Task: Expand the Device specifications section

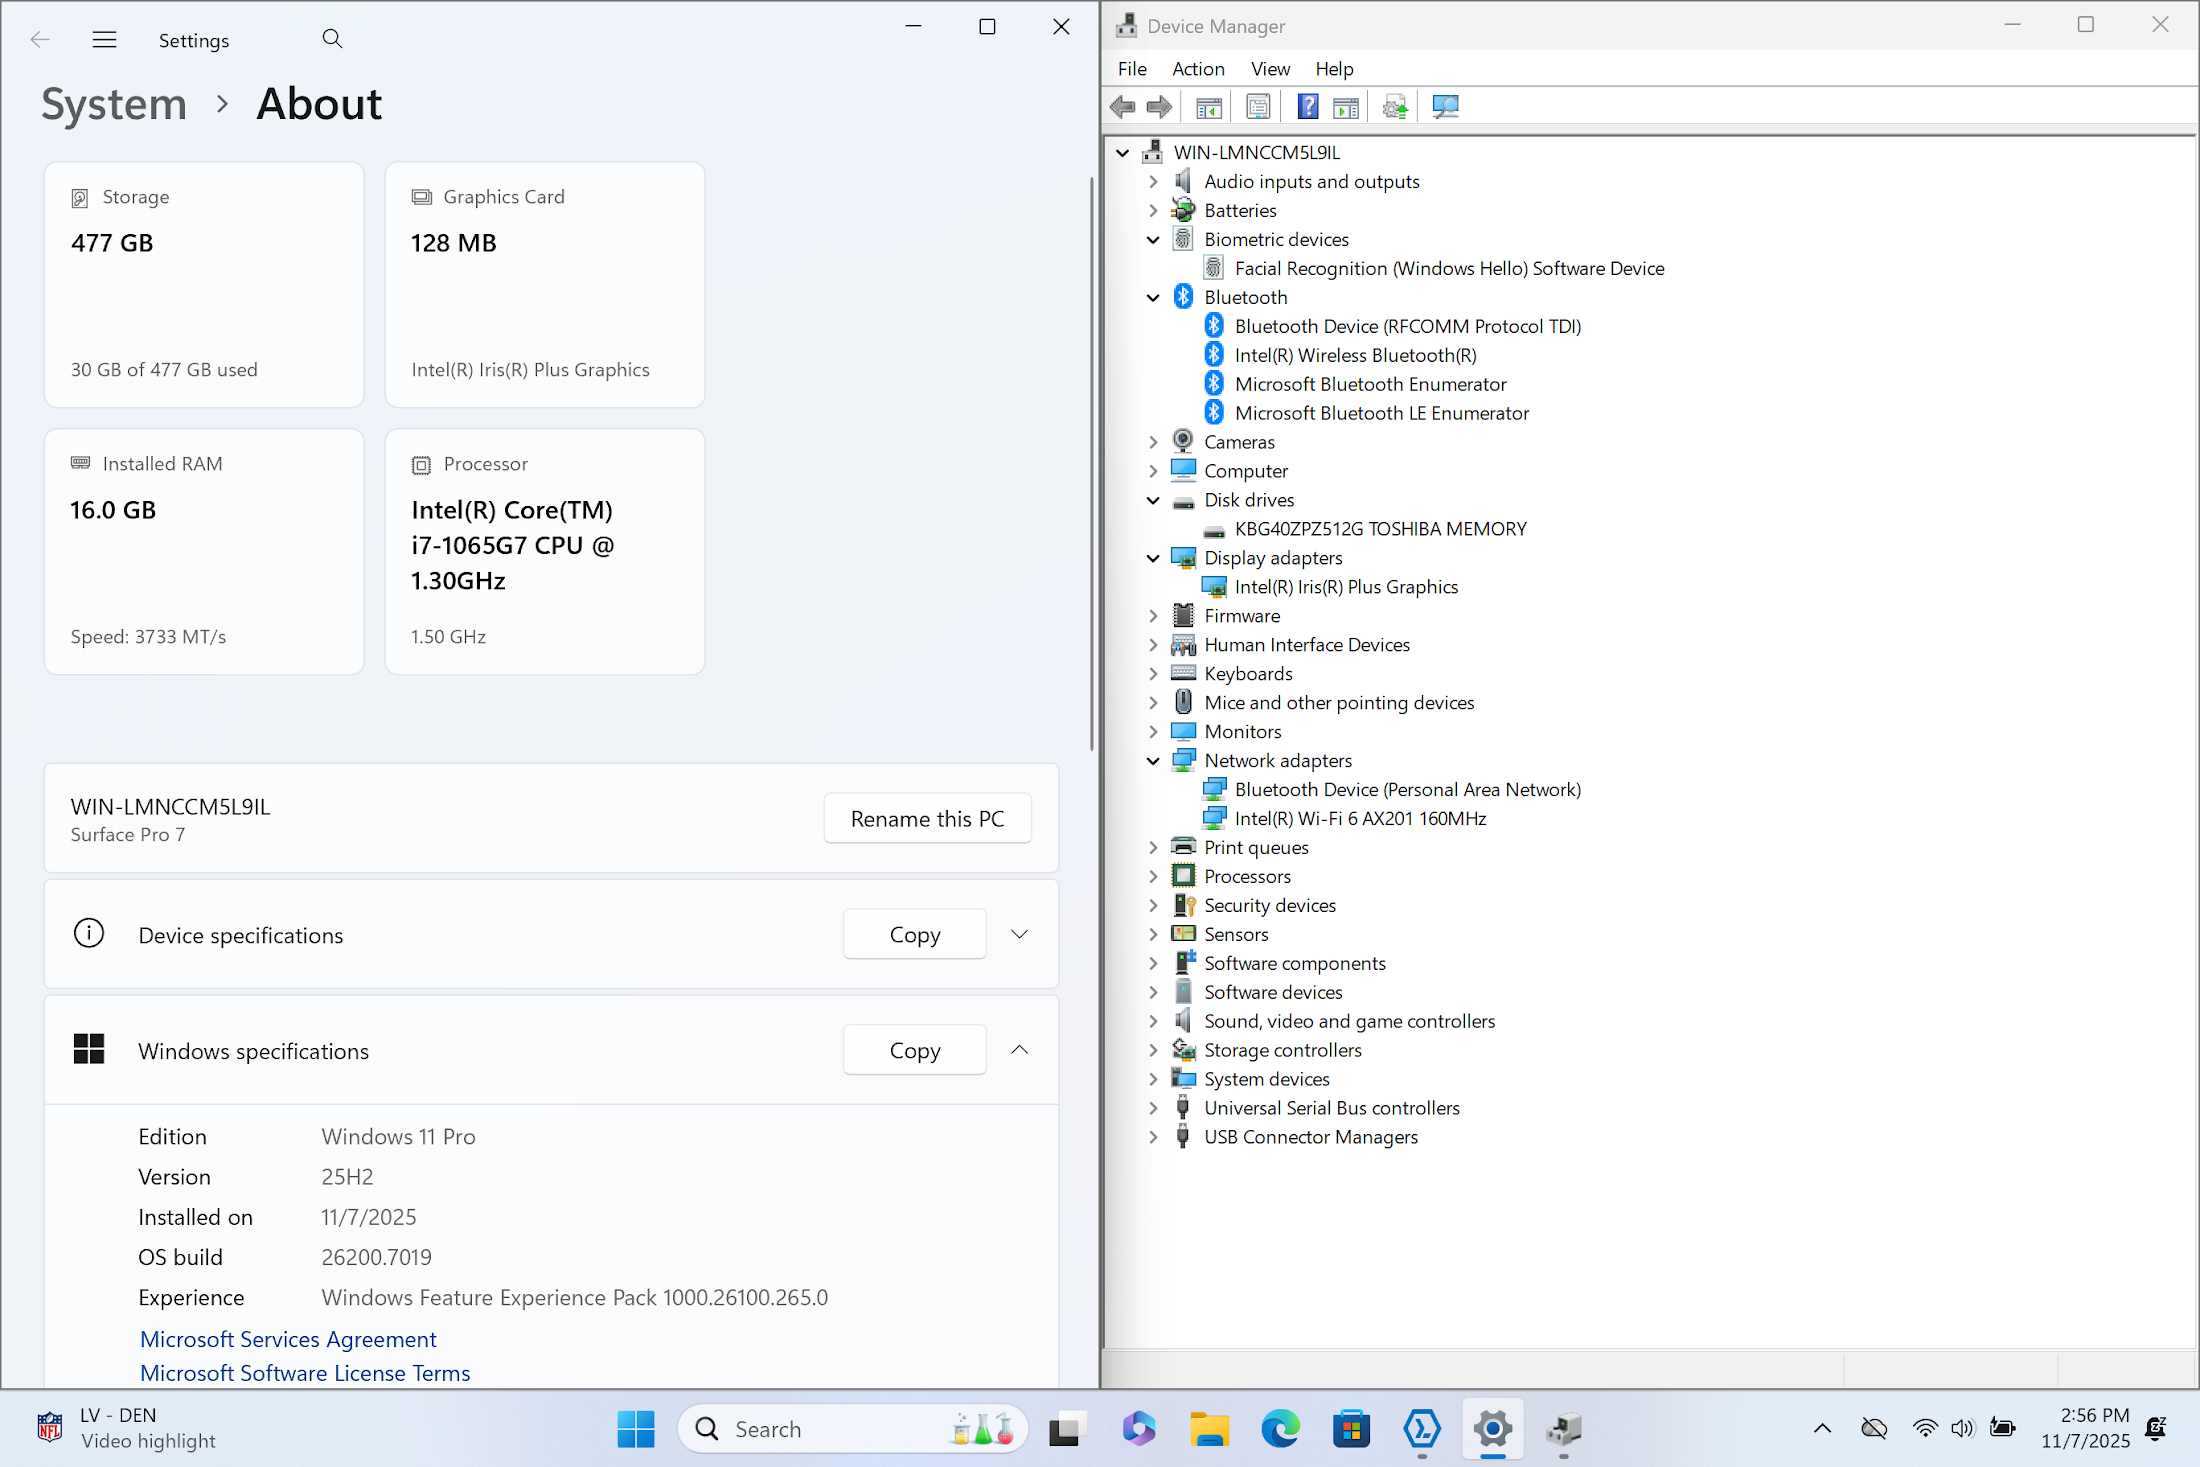Action: click(1019, 934)
